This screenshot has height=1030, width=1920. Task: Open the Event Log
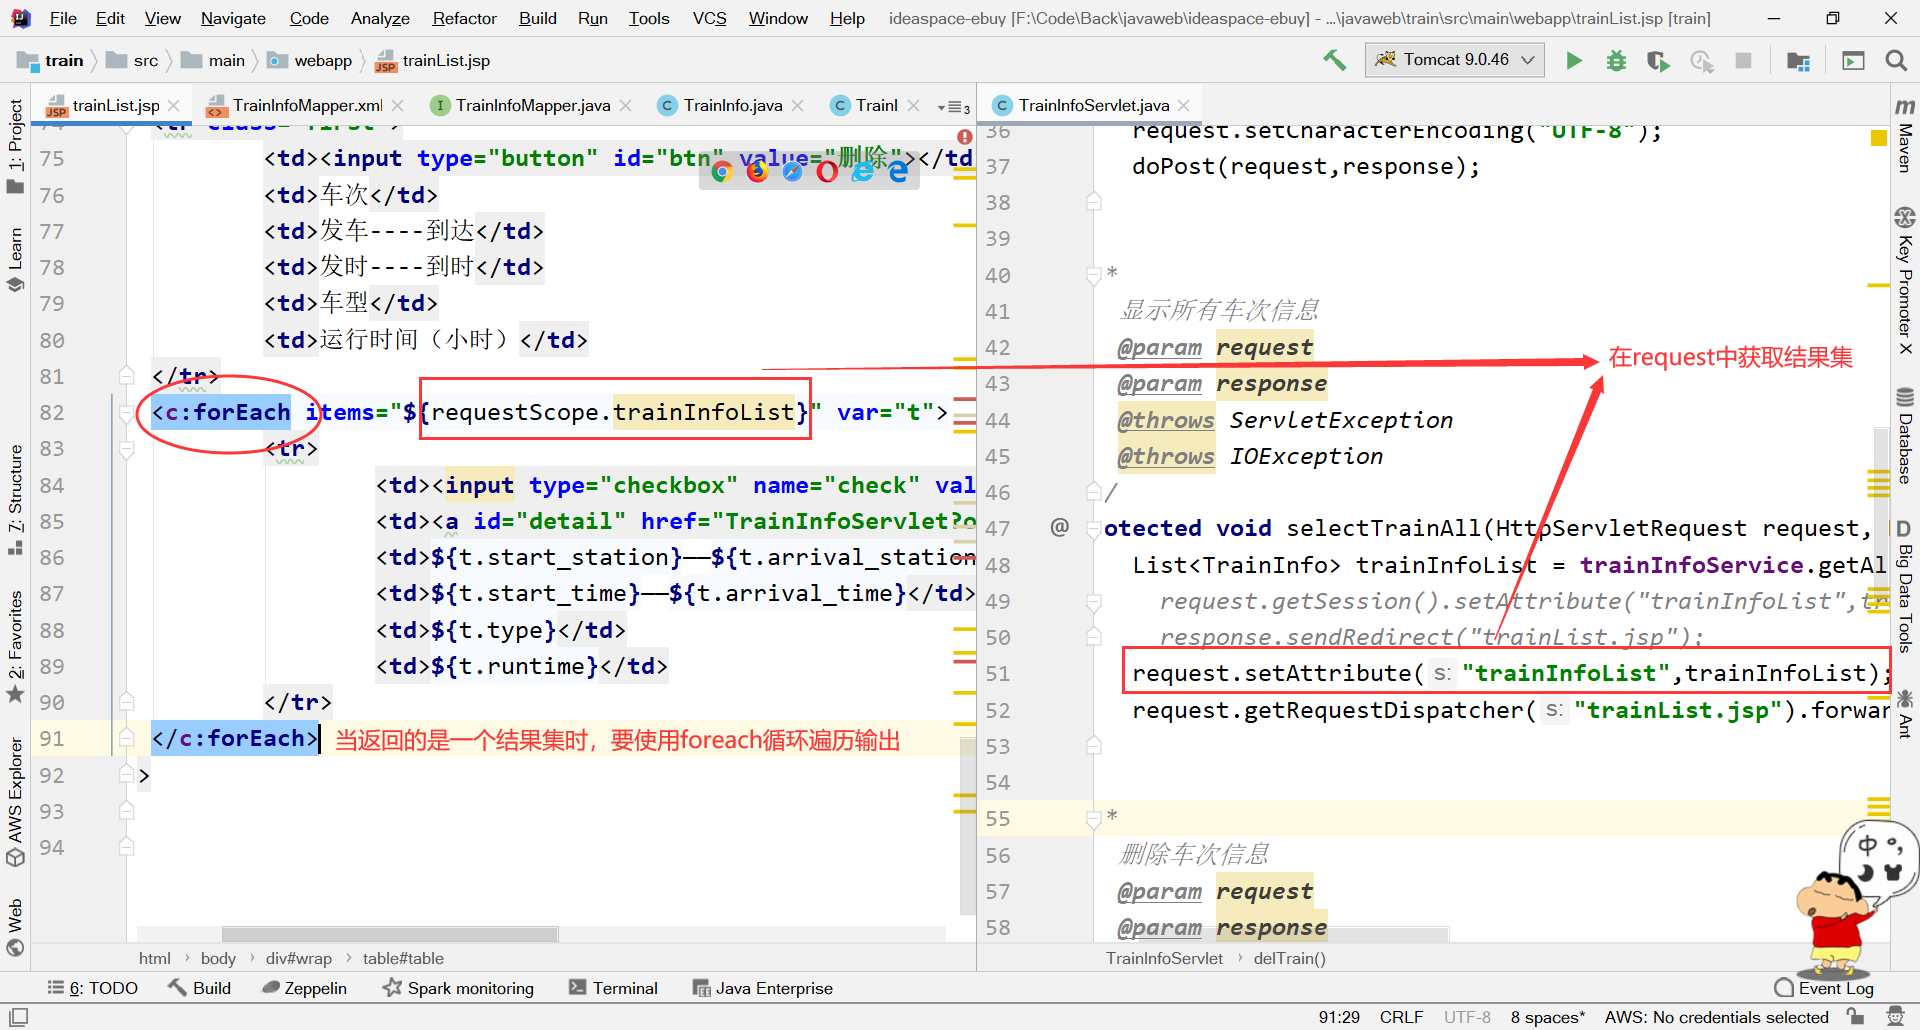(x=1824, y=988)
